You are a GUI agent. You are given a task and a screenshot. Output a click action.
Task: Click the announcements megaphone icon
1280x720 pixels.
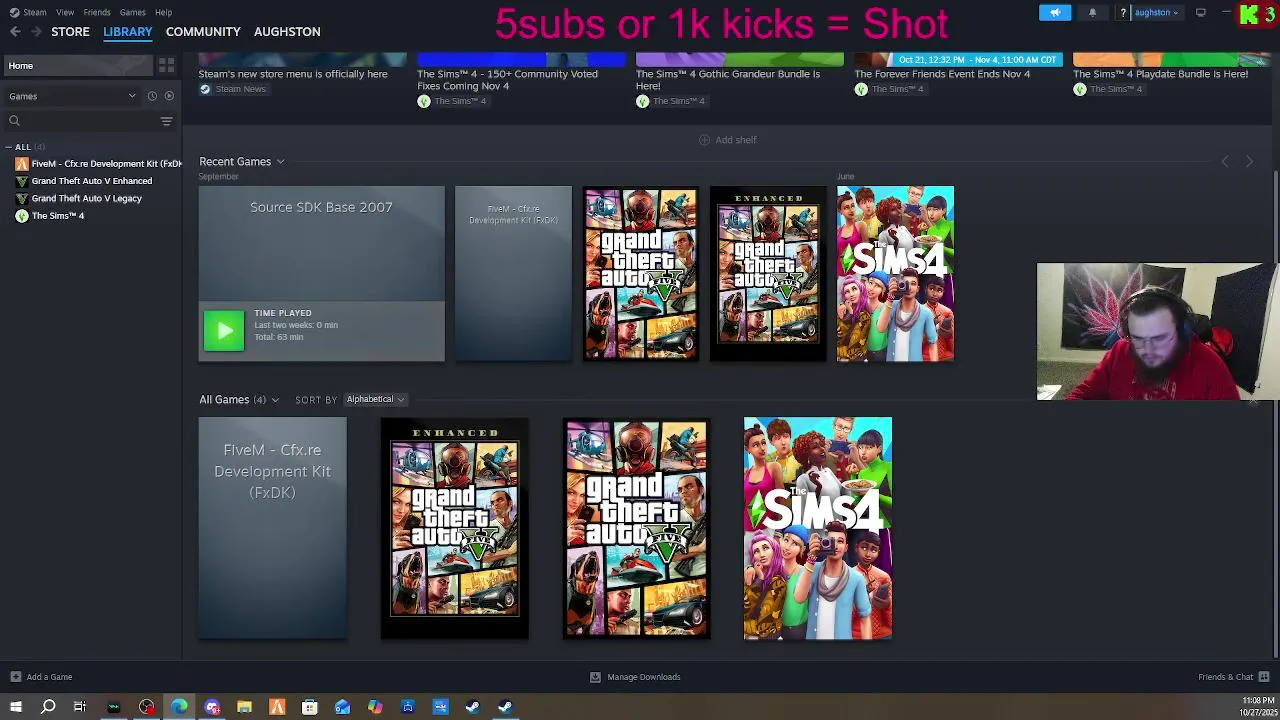(1055, 12)
